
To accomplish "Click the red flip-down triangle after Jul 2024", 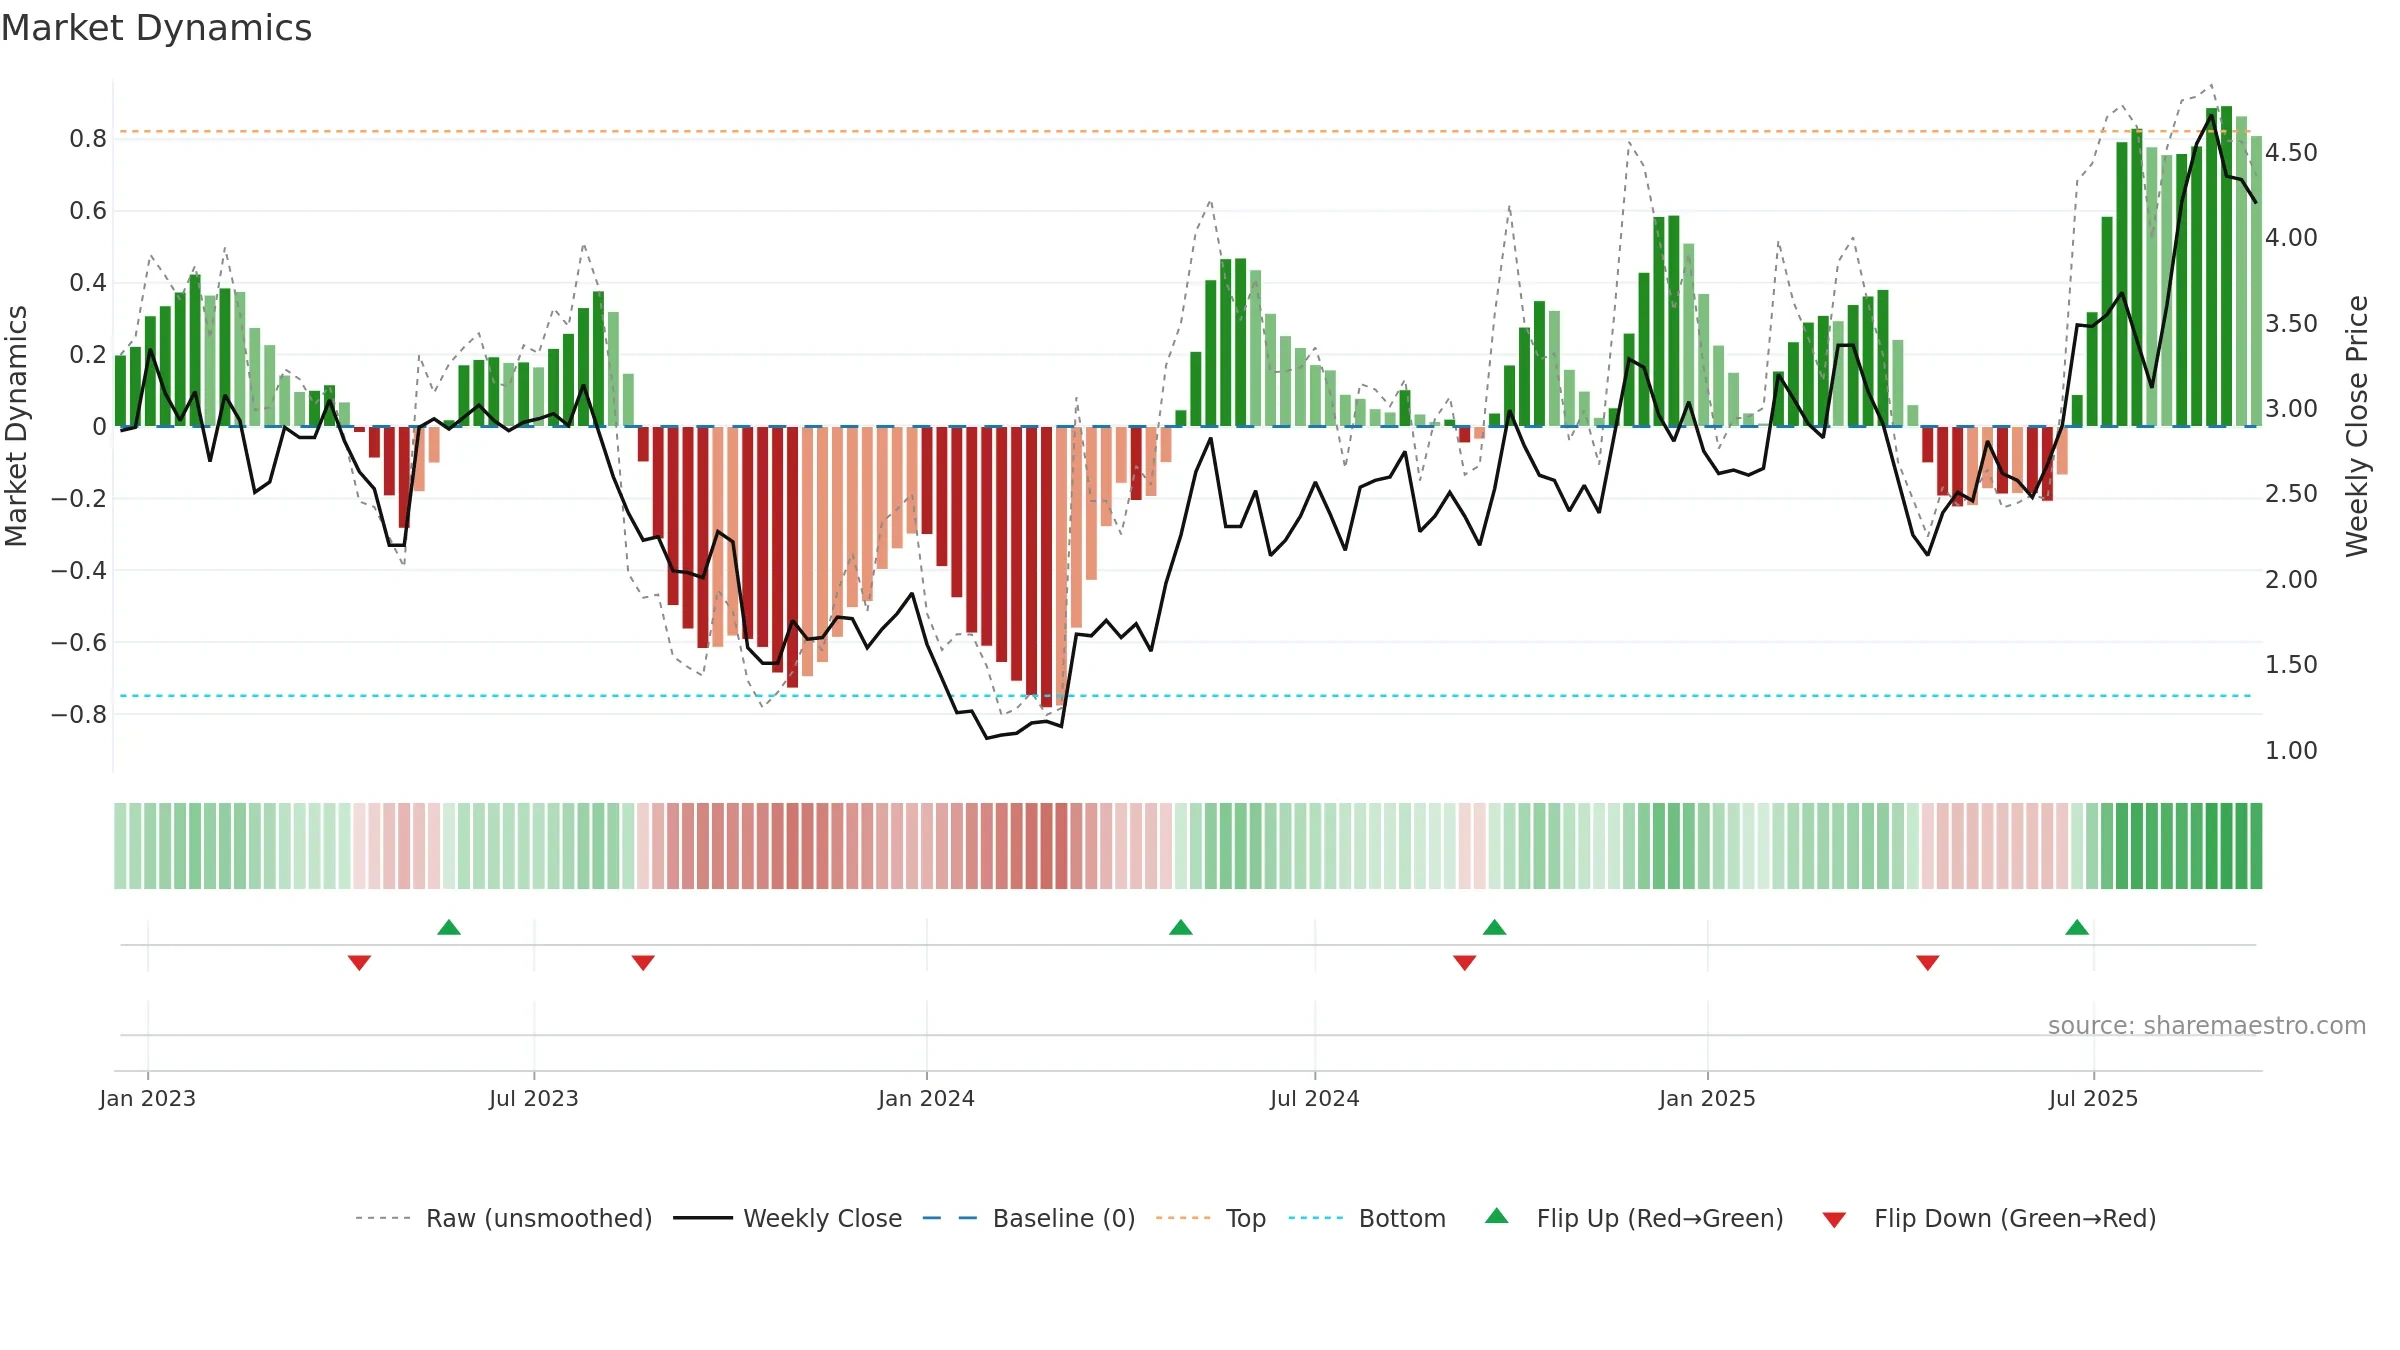I will 1465,963.
